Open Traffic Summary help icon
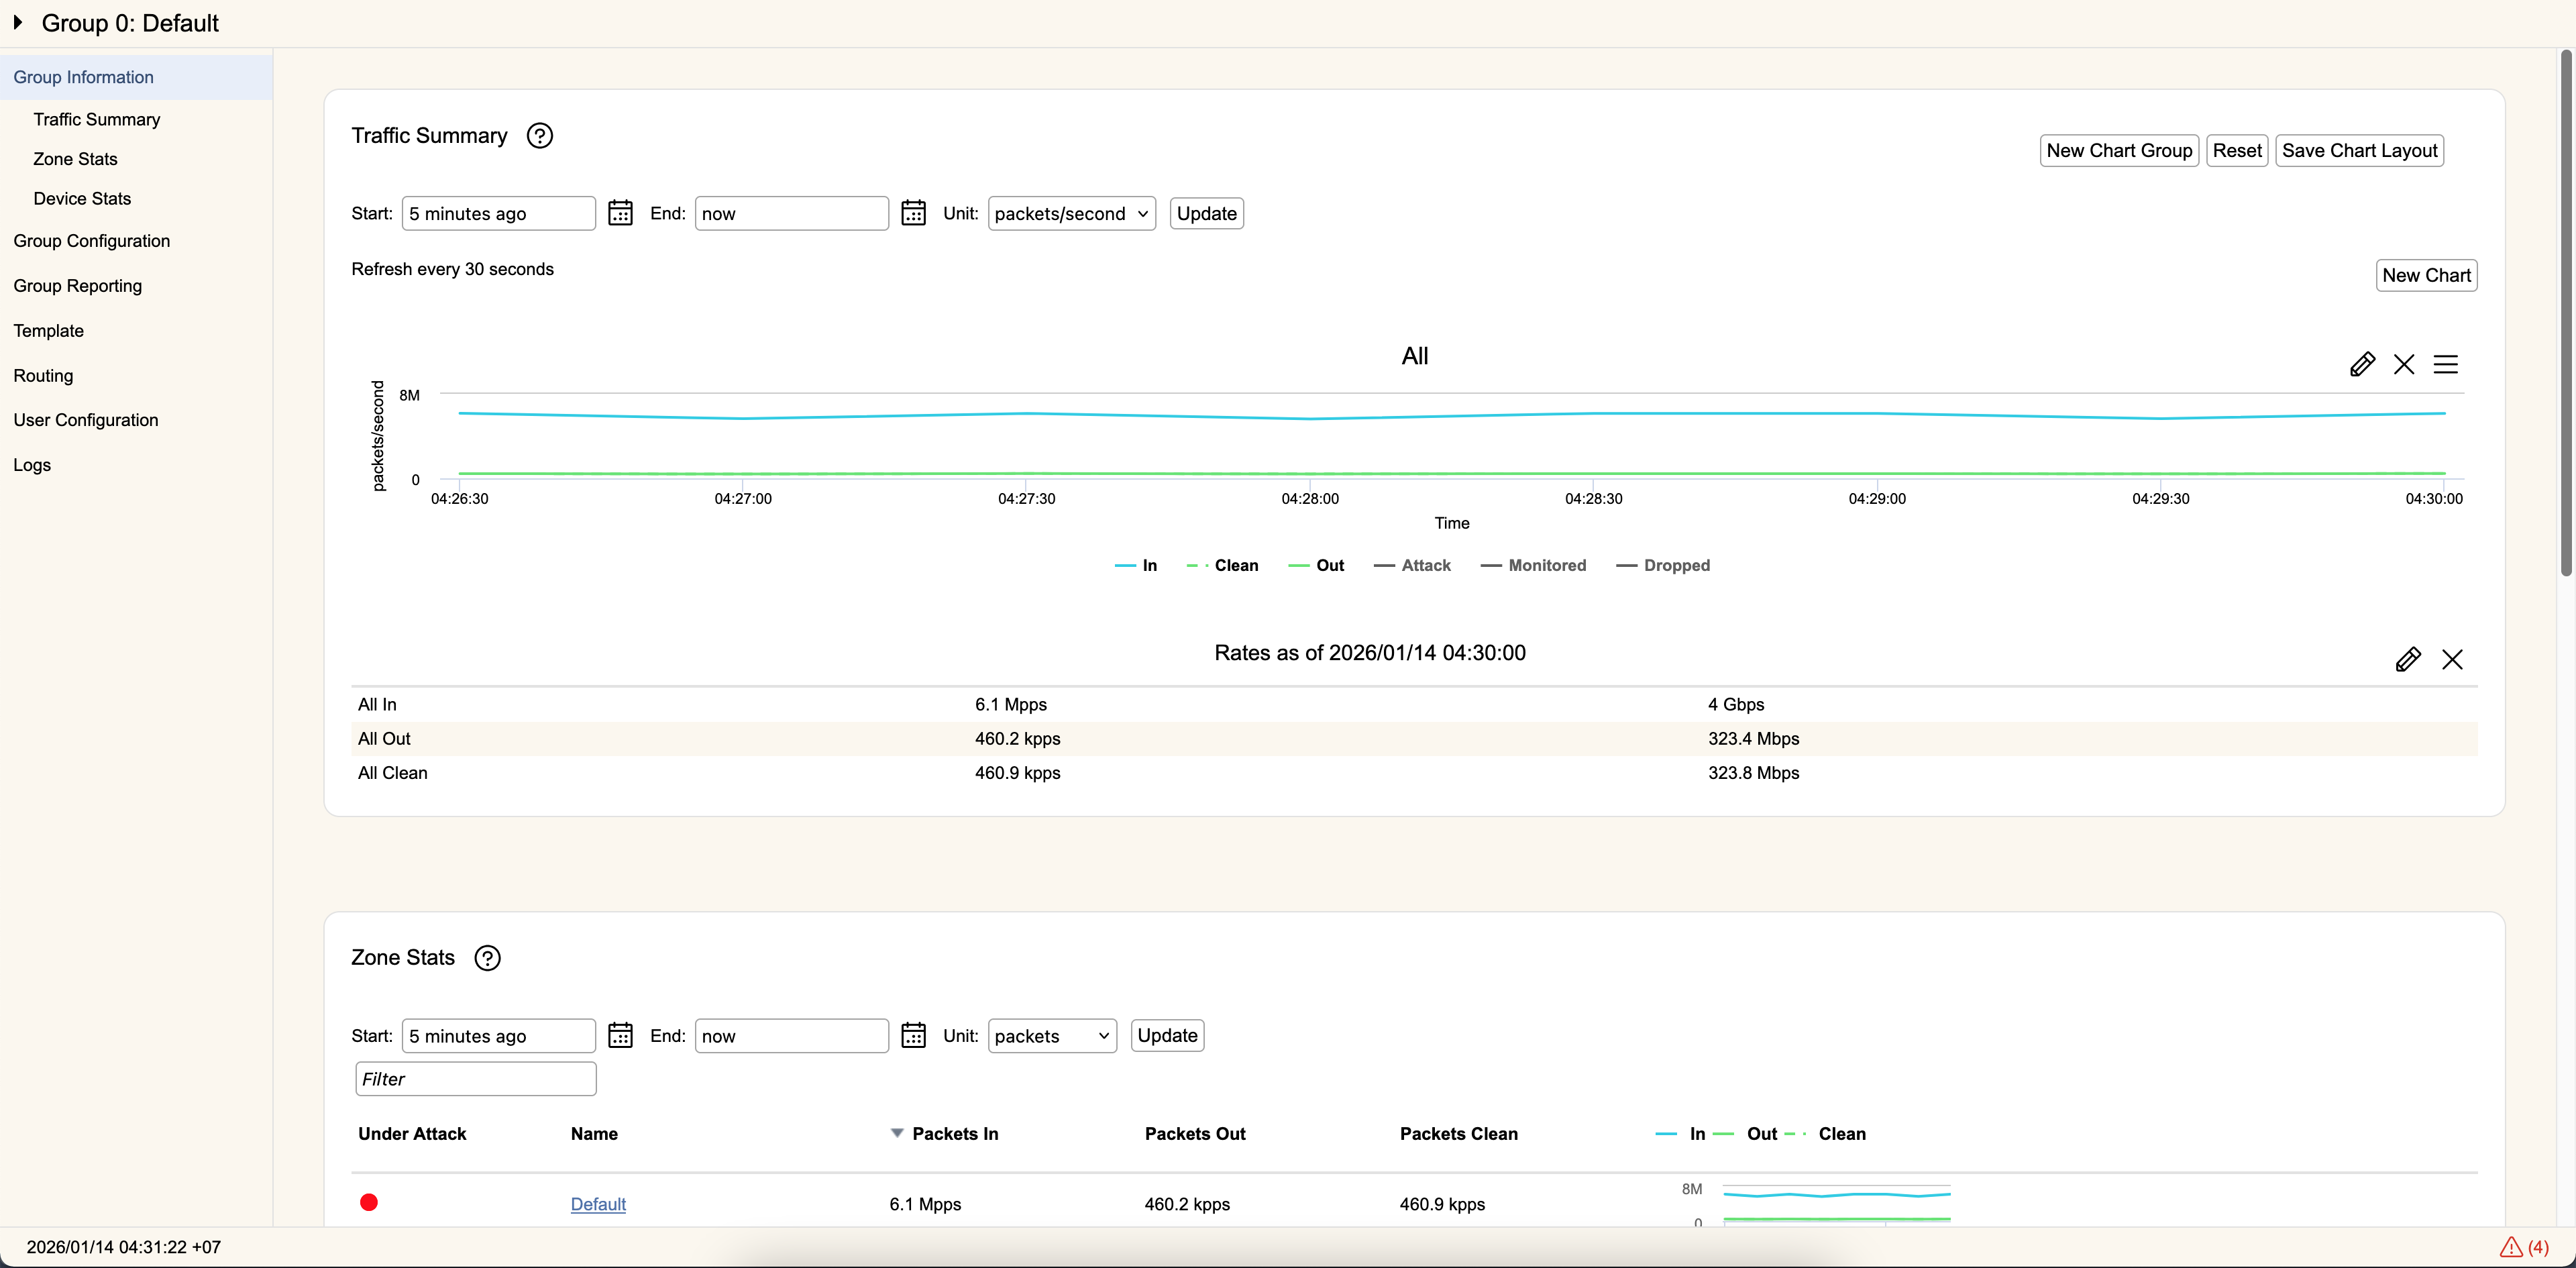Viewport: 2576px width, 1268px height. [x=540, y=136]
